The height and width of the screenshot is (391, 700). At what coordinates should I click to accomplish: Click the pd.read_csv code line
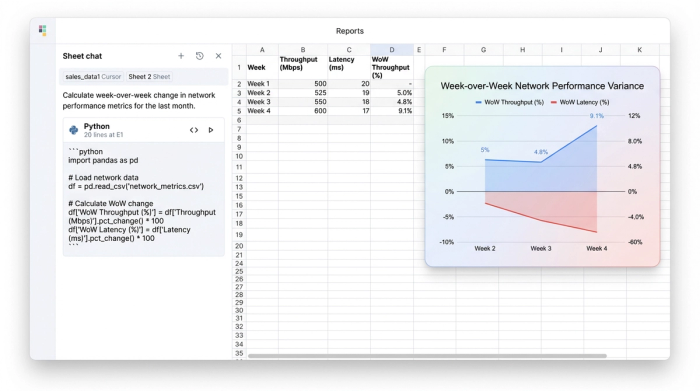[x=136, y=186]
